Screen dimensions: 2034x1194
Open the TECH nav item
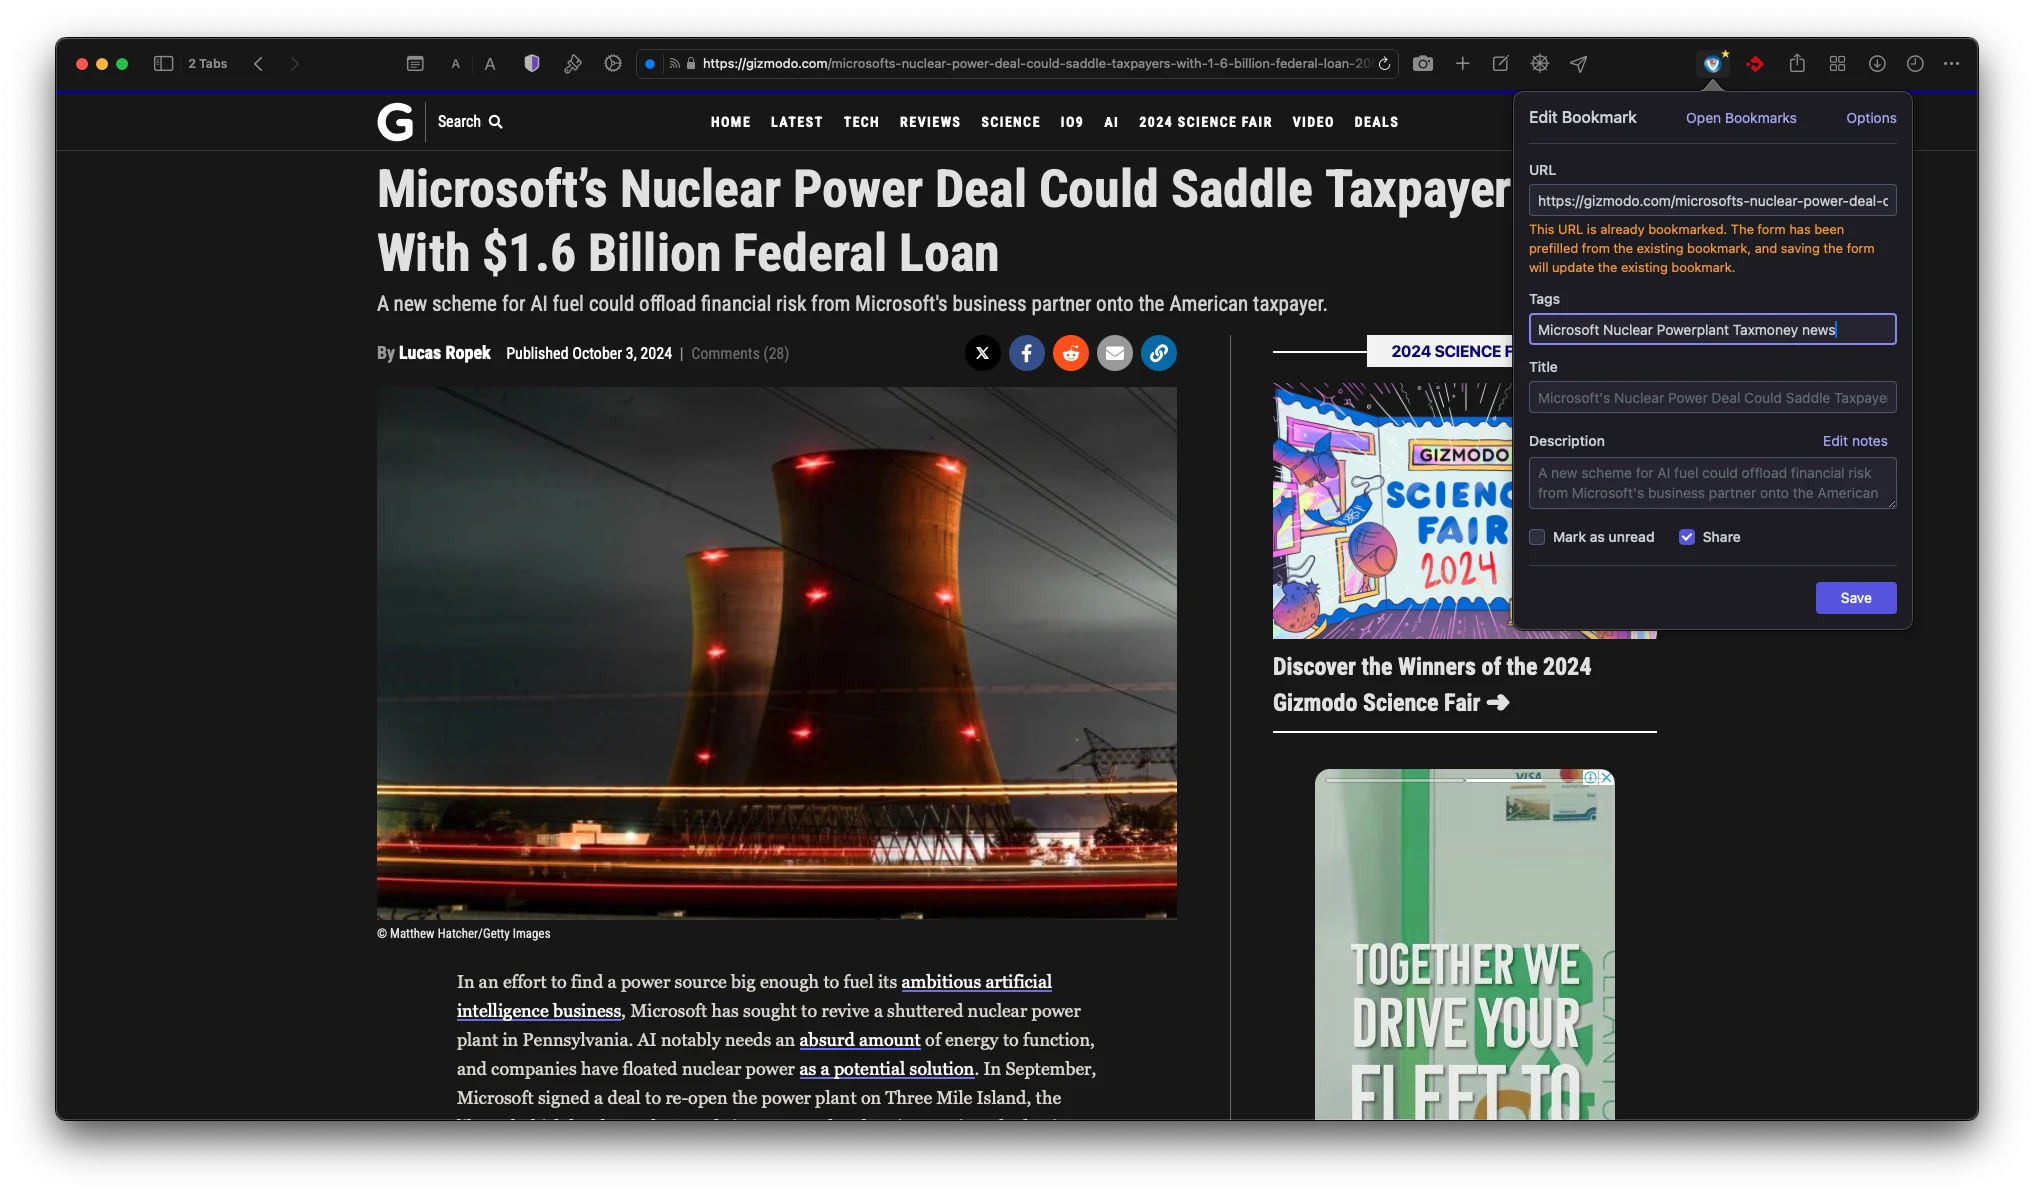click(x=861, y=122)
